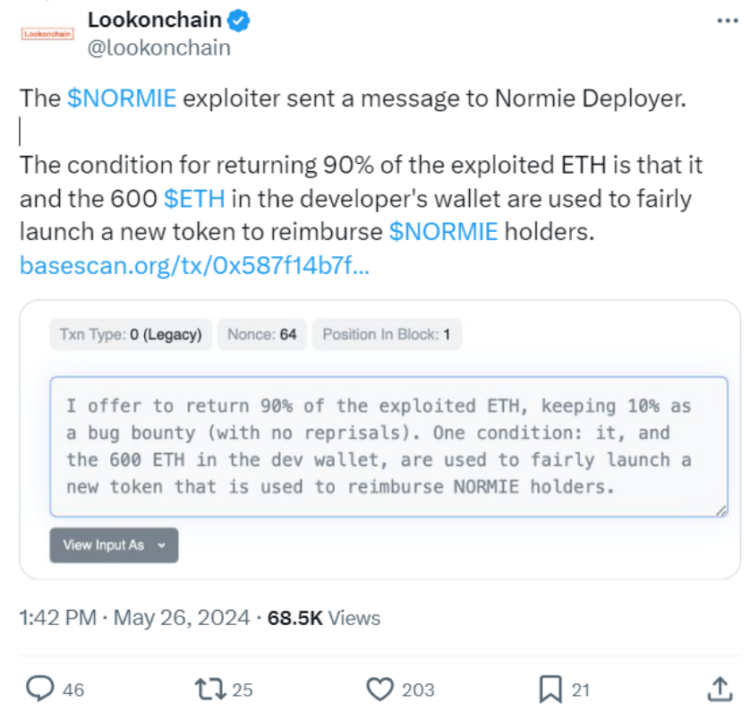Image resolution: width=750 pixels, height=720 pixels.
Task: Click the reply speech bubble icon
Action: tap(38, 688)
